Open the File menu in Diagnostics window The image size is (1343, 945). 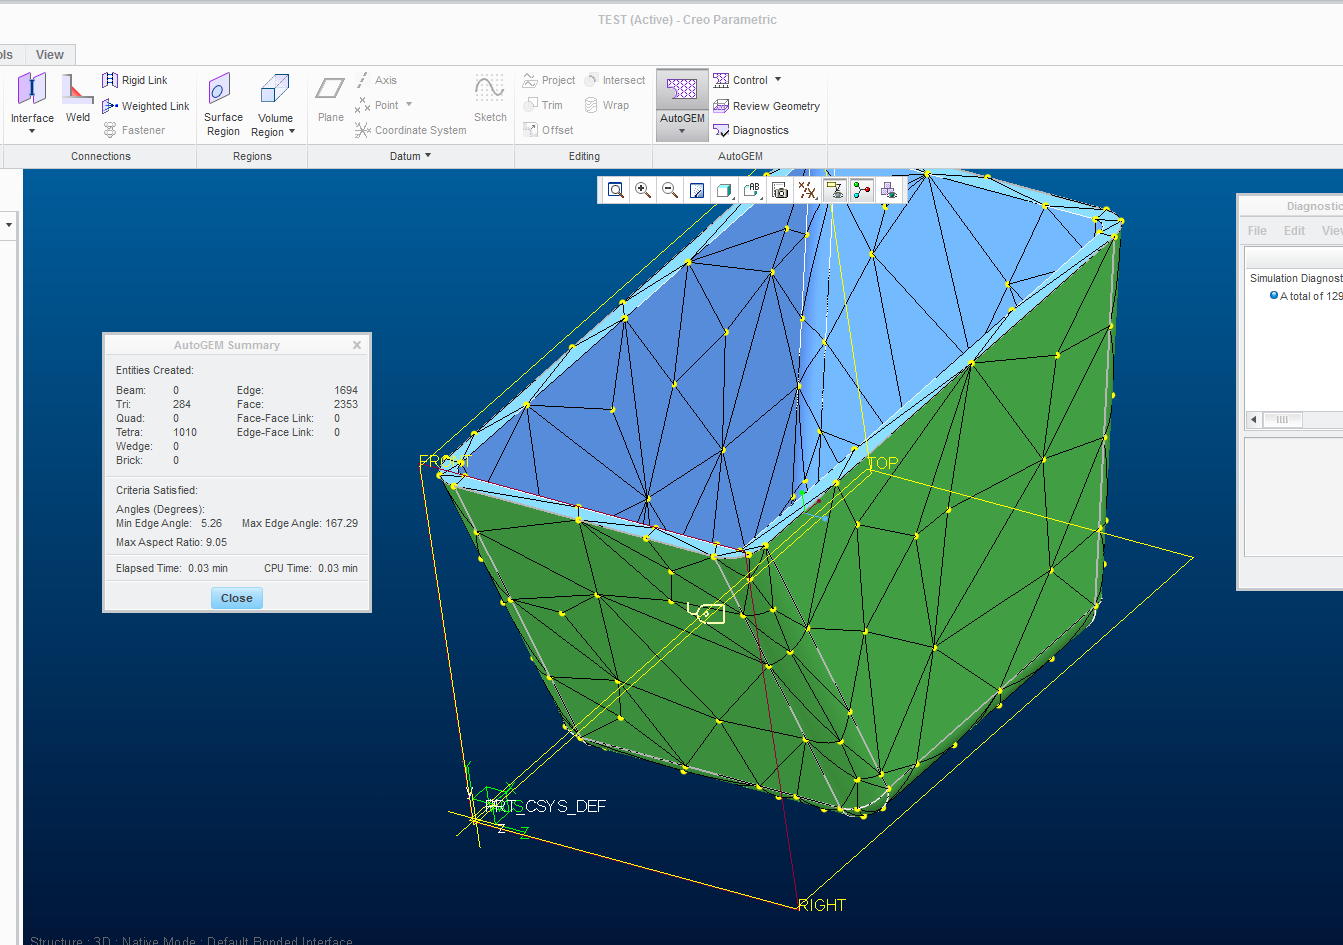tap(1257, 230)
